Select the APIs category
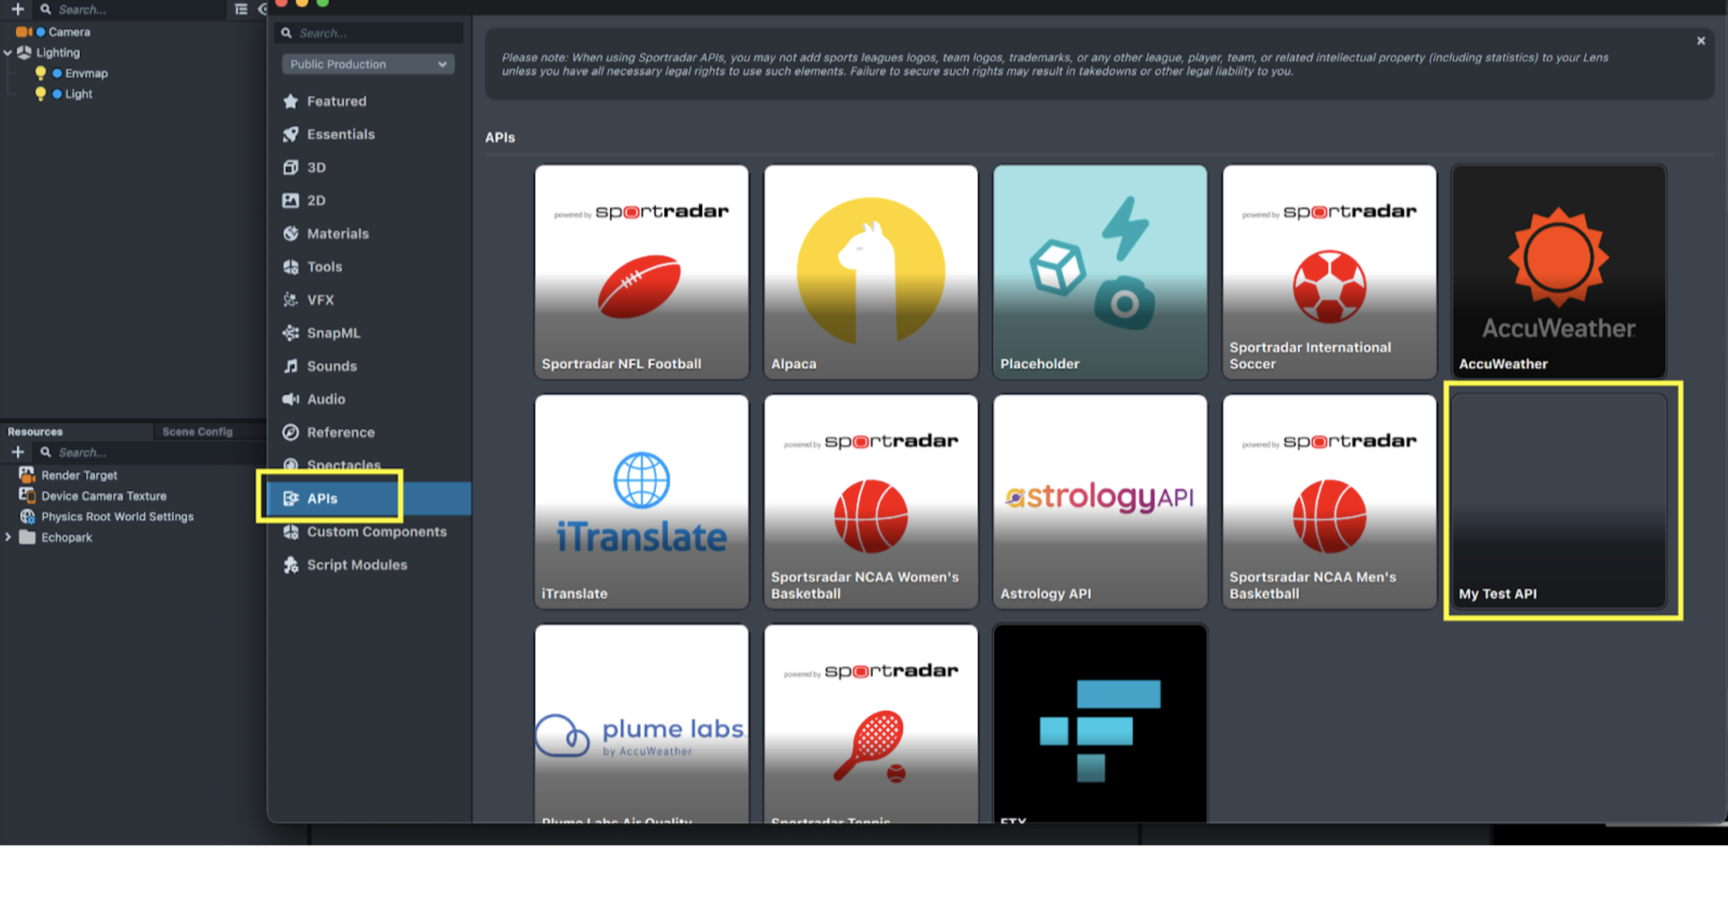The width and height of the screenshot is (1728, 906). pos(368,498)
